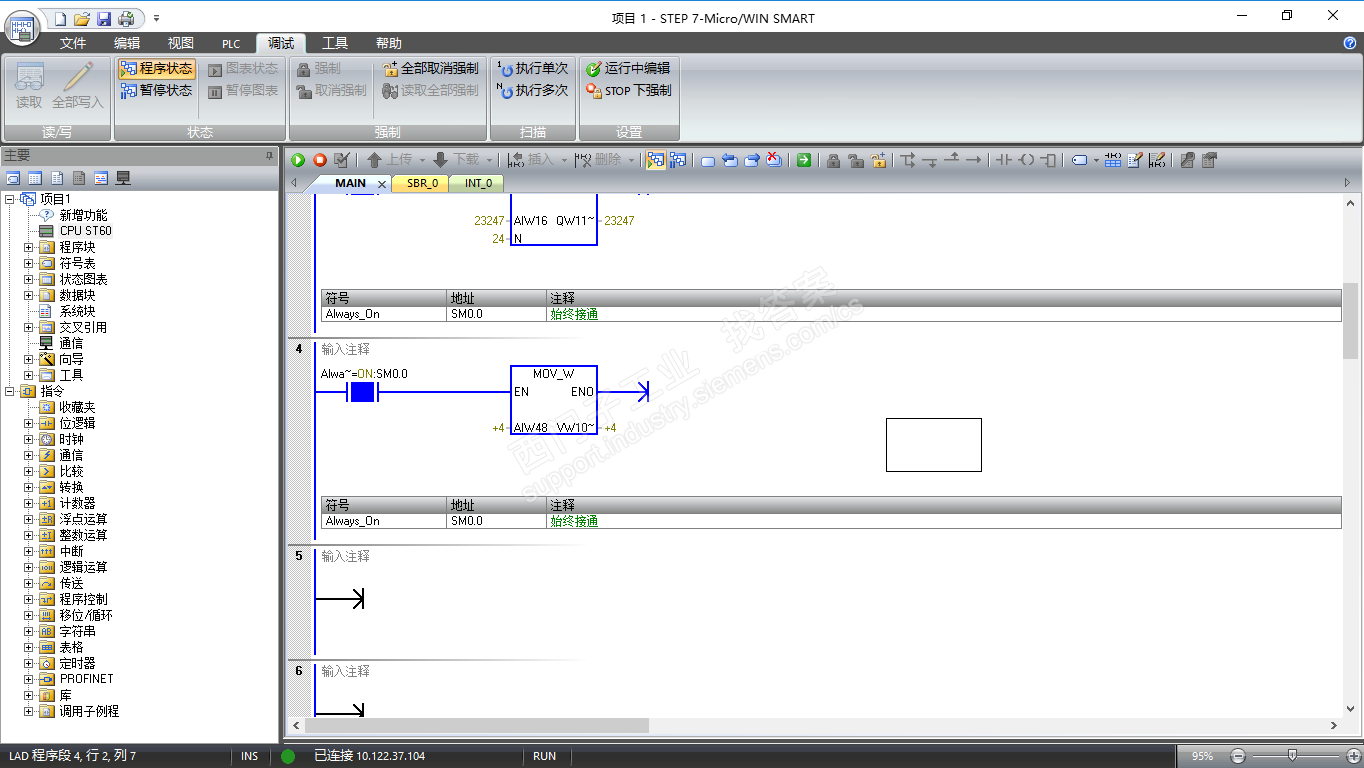Open the PLC ribbon tab

point(232,43)
